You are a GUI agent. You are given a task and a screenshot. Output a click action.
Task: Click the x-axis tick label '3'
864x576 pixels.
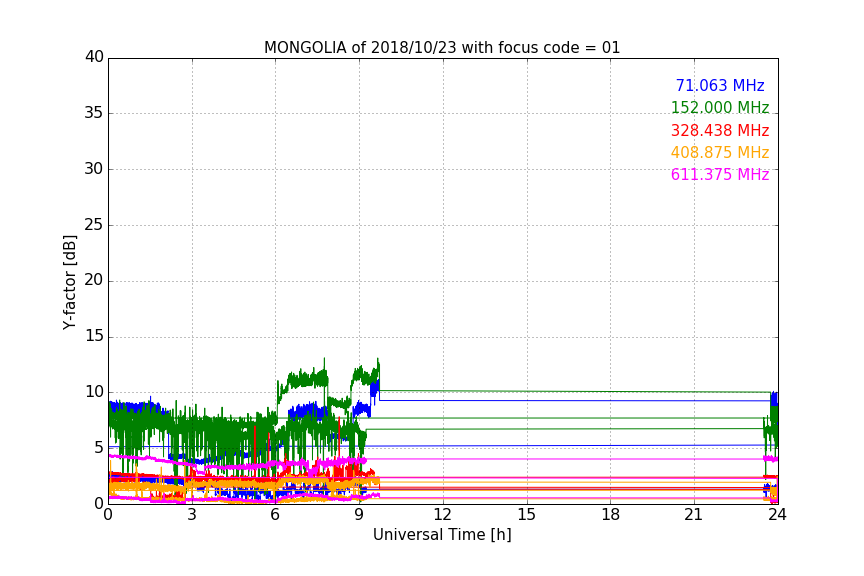tap(192, 515)
